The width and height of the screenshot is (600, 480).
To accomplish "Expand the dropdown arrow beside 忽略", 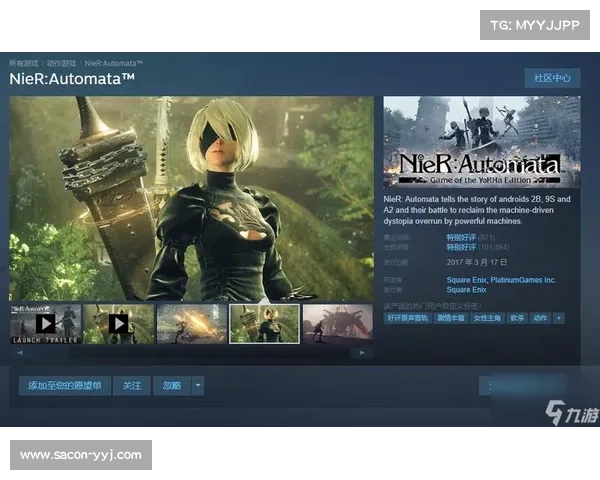I will click(198, 385).
